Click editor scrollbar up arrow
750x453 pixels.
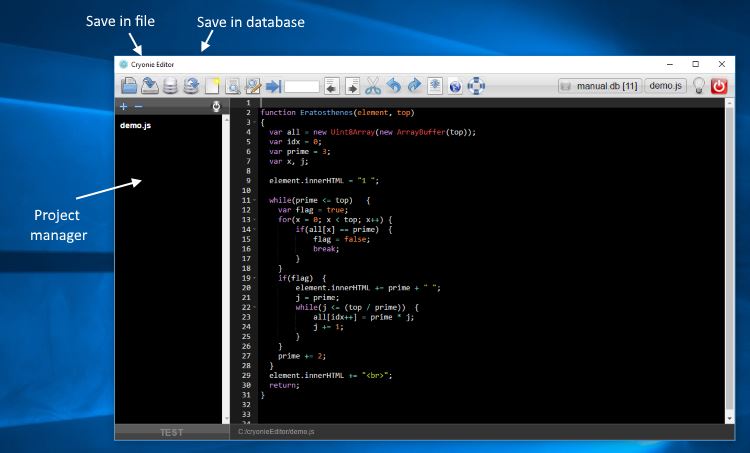pyautogui.click(x=729, y=103)
